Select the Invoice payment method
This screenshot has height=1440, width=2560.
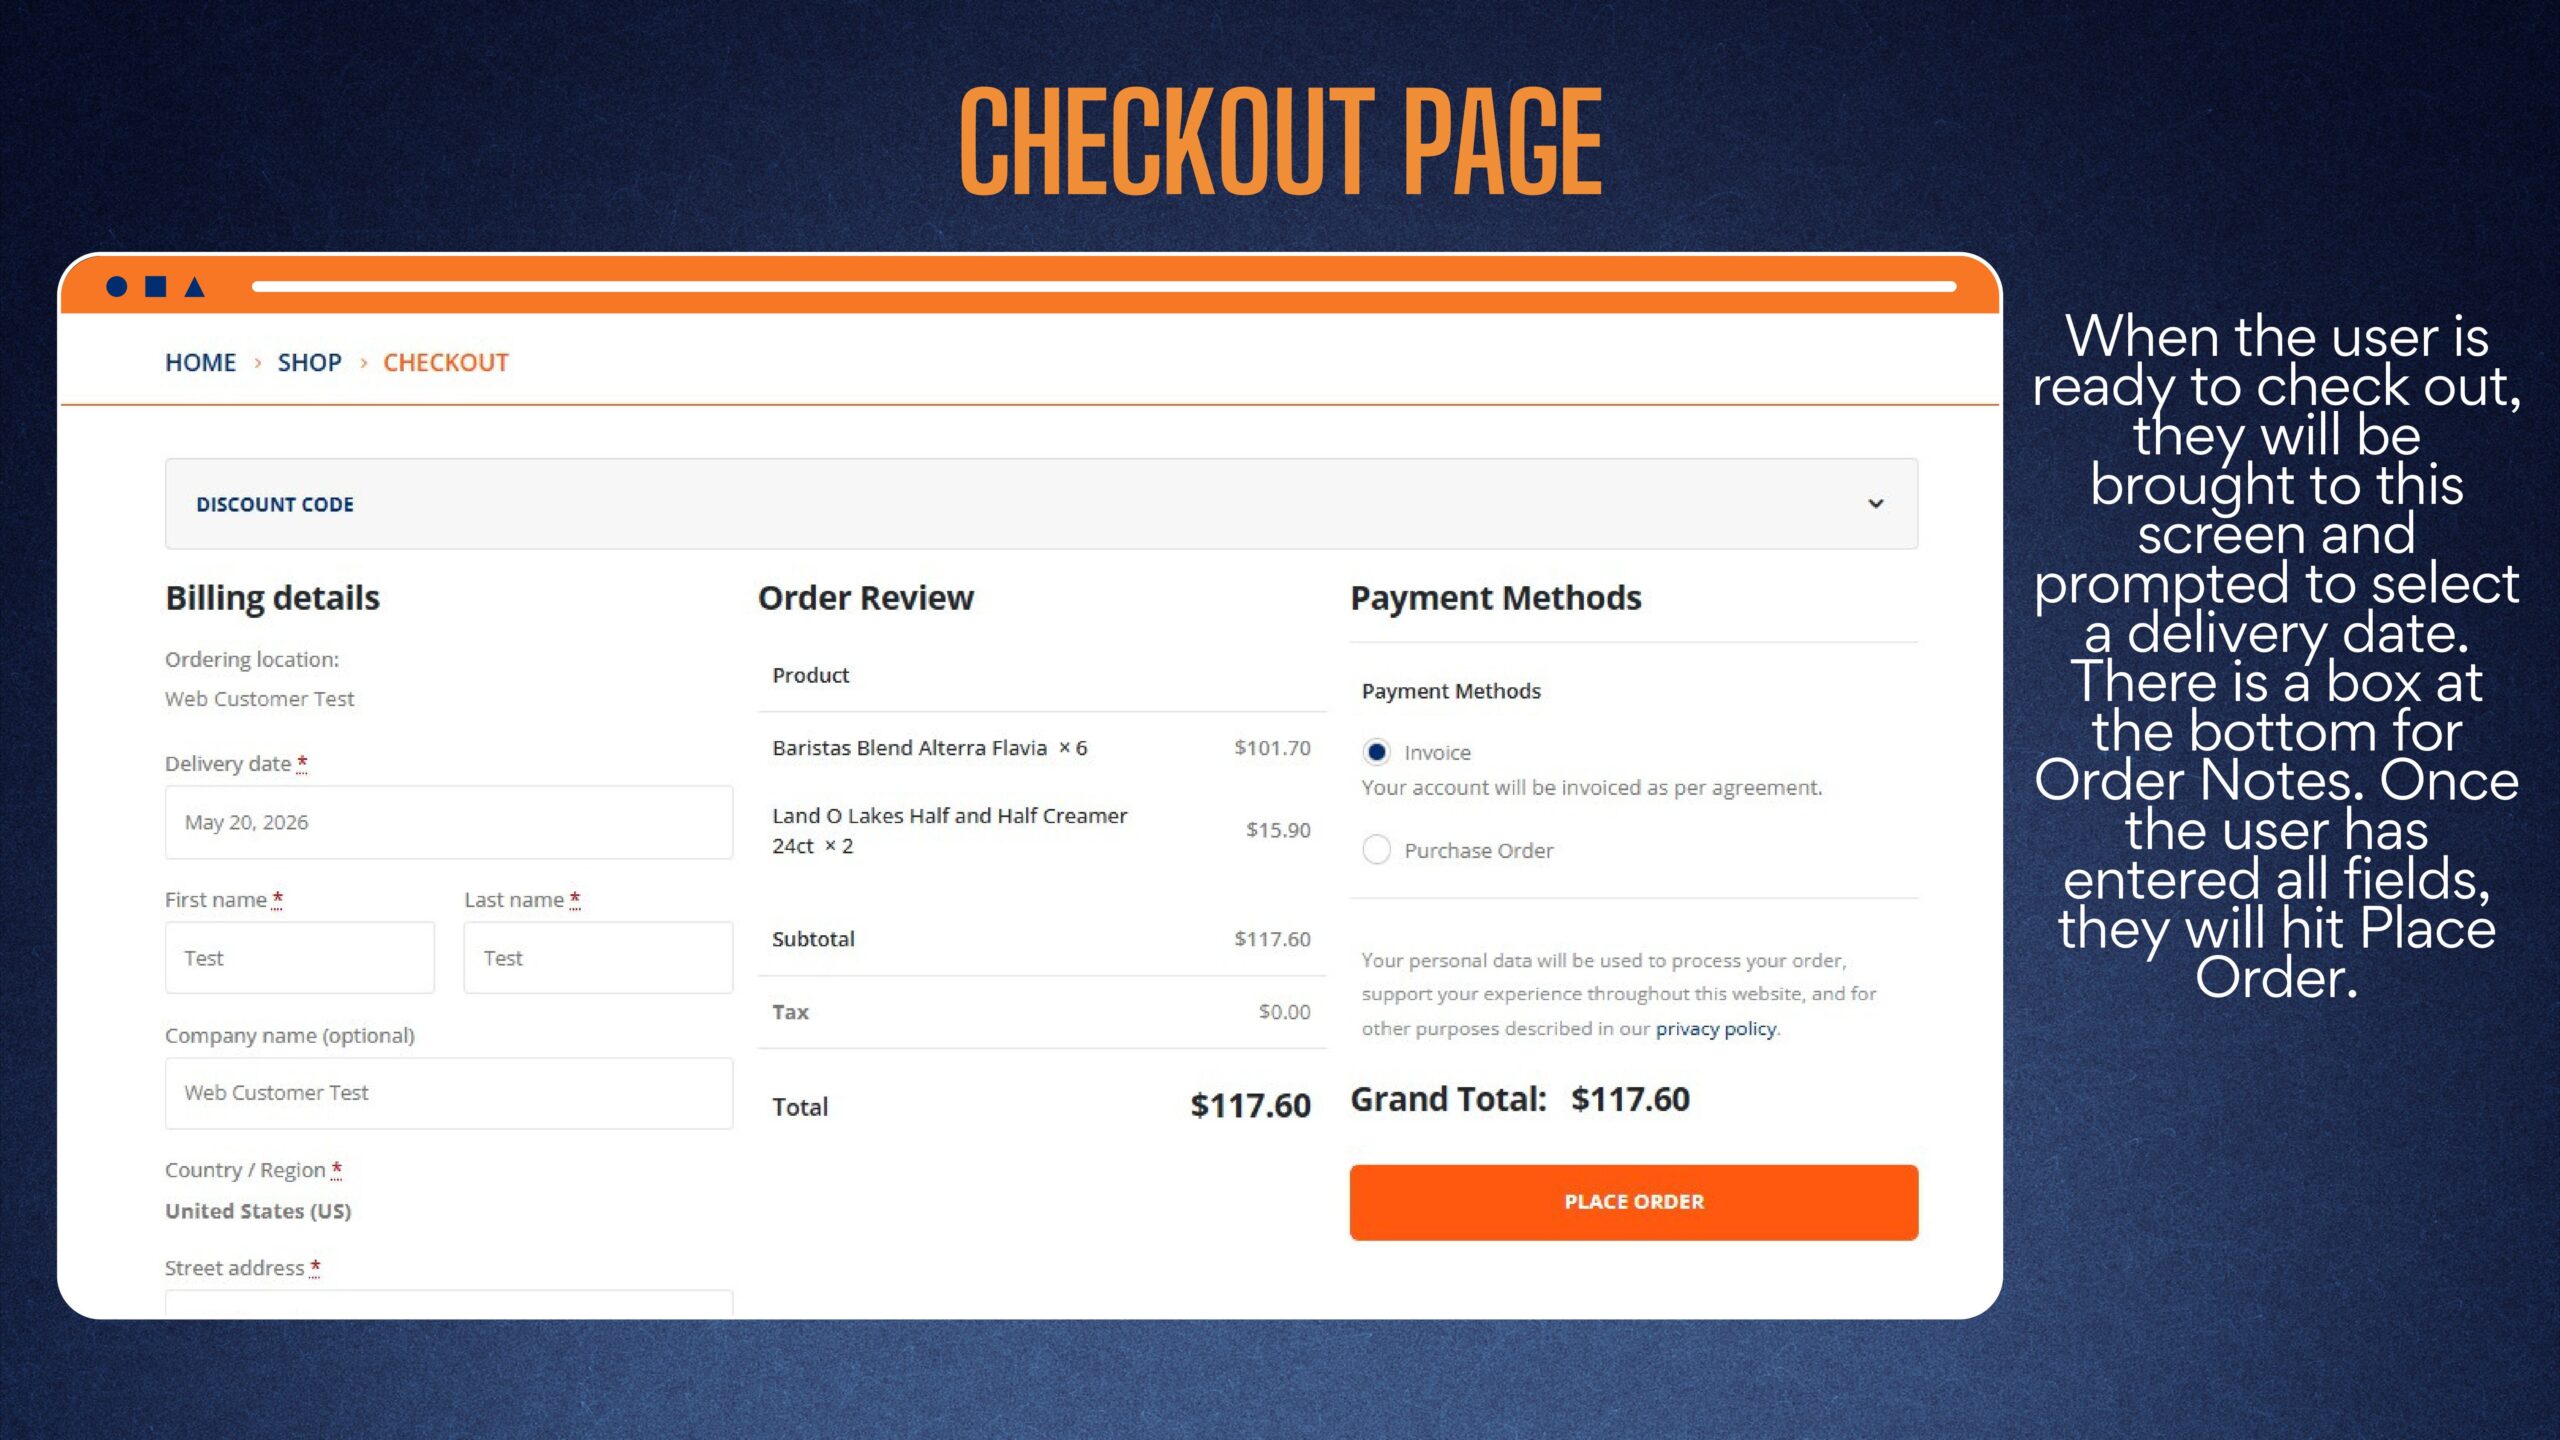click(1377, 752)
